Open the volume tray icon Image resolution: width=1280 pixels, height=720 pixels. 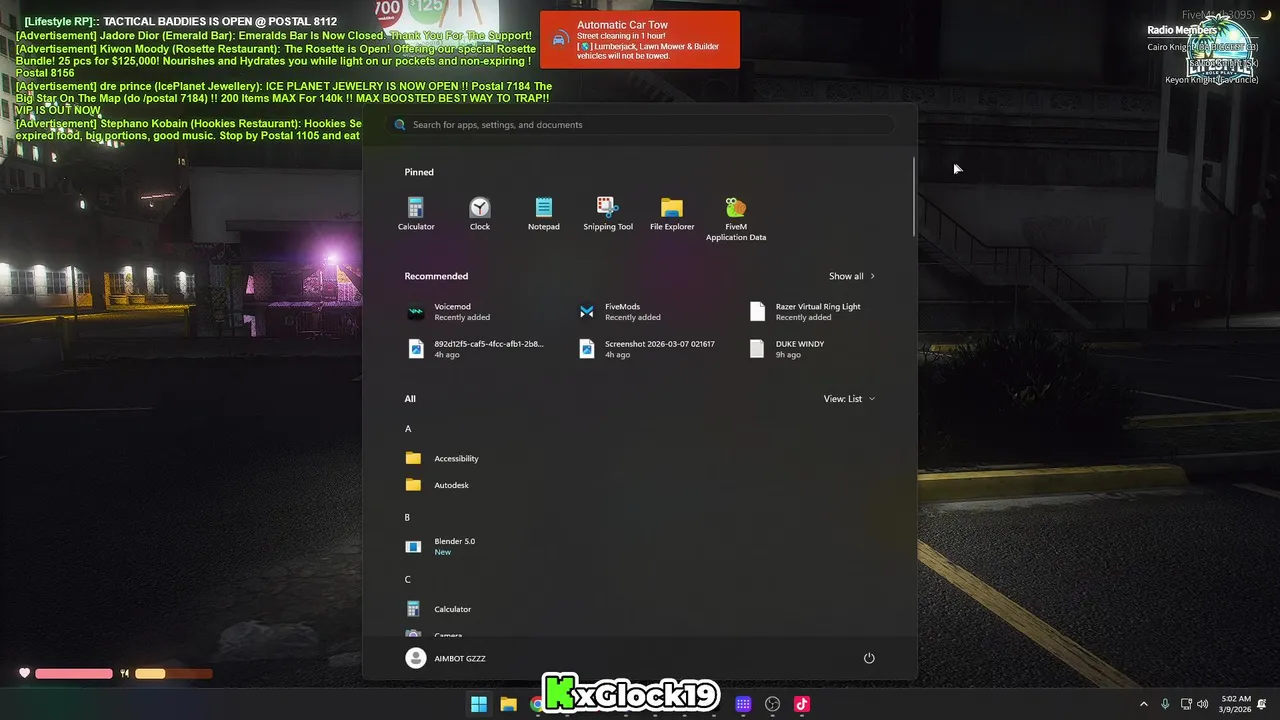pyautogui.click(x=1203, y=704)
